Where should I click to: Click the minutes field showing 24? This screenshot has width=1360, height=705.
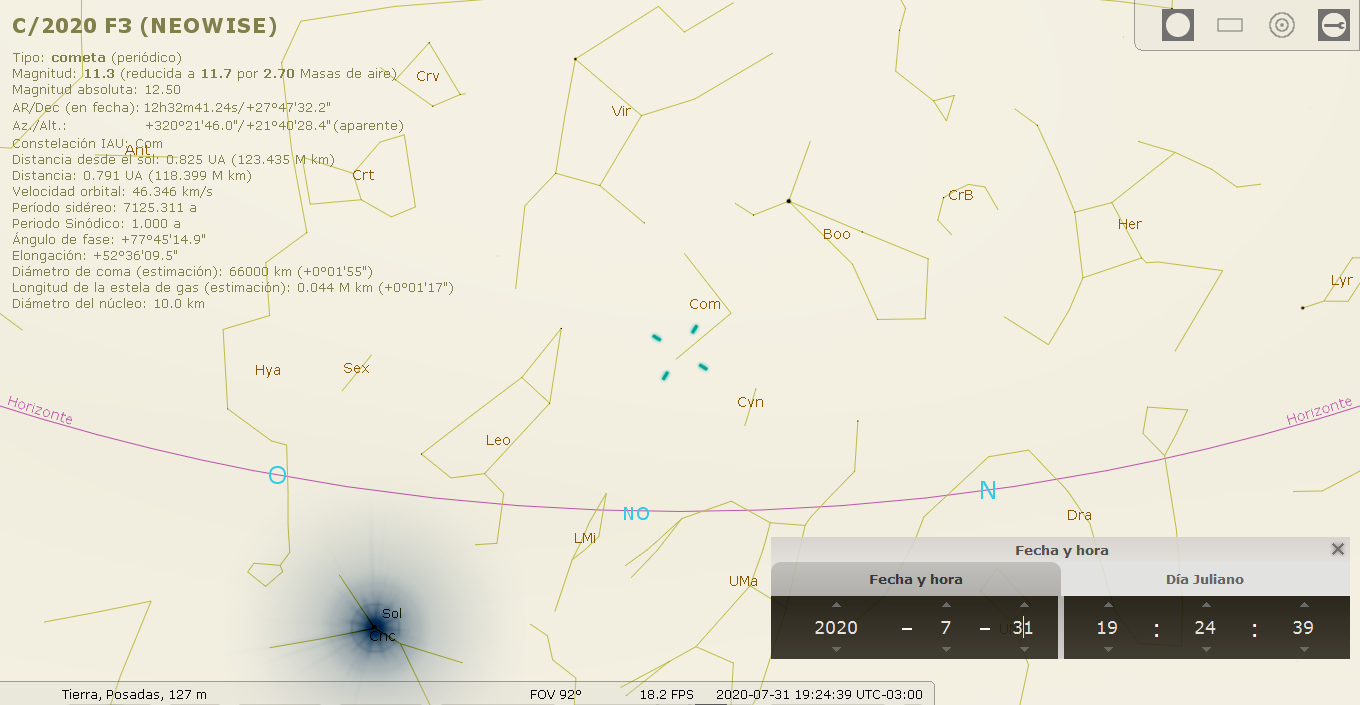pyautogui.click(x=1206, y=628)
